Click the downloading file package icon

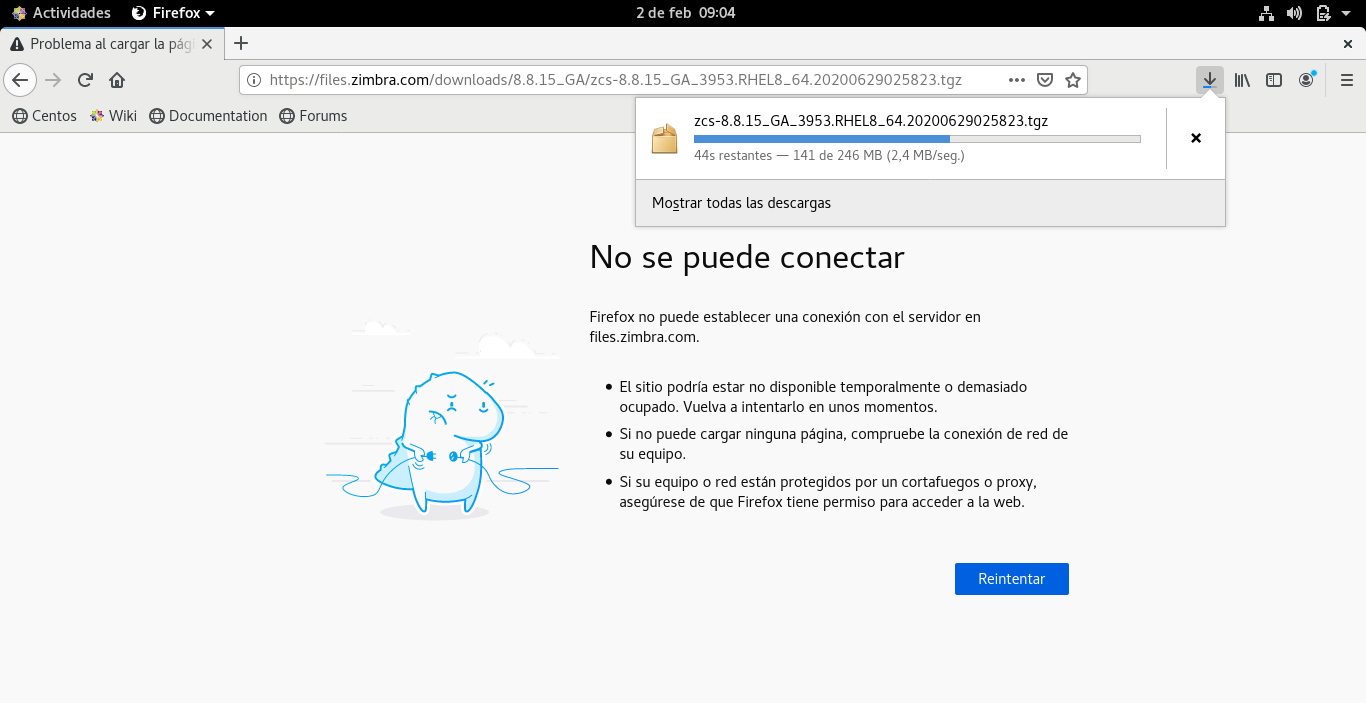click(665, 139)
